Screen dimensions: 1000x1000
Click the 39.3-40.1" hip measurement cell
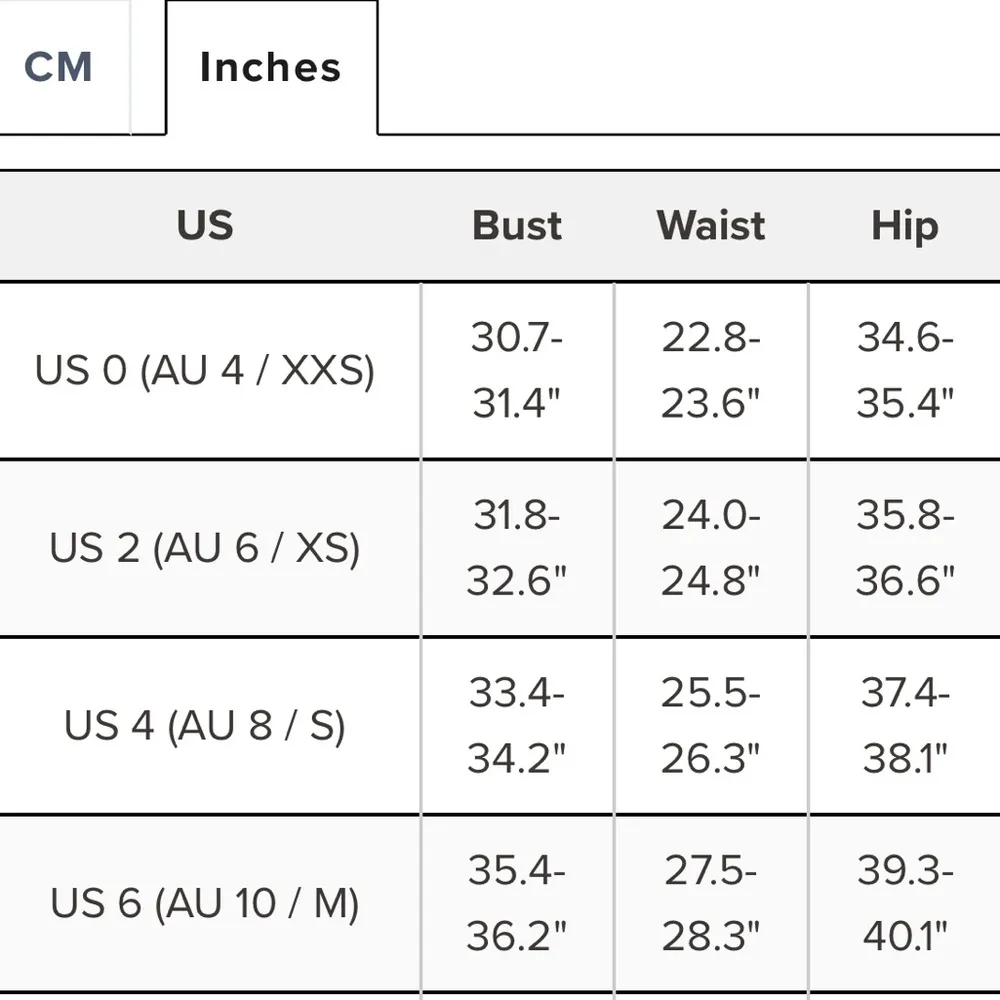905,904
